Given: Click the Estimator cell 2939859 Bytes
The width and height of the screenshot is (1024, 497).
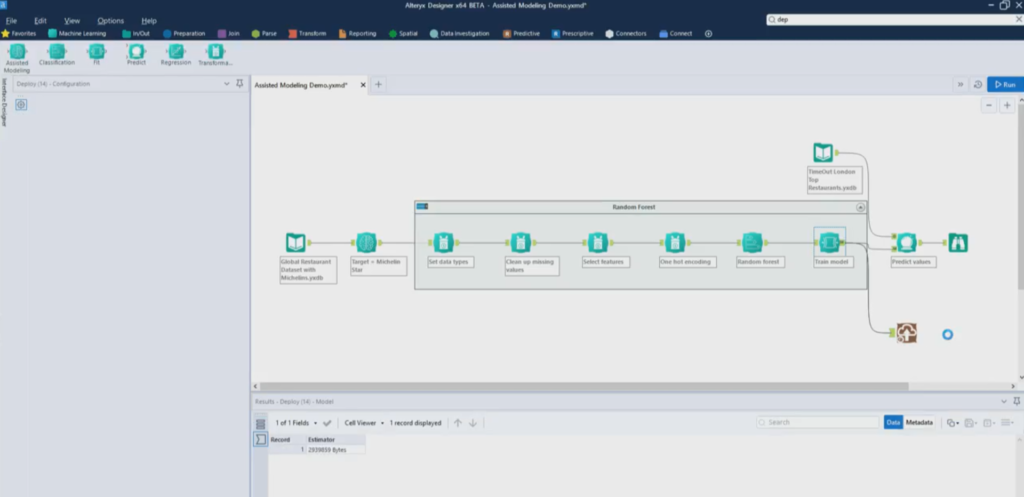Looking at the screenshot, I should 336,450.
